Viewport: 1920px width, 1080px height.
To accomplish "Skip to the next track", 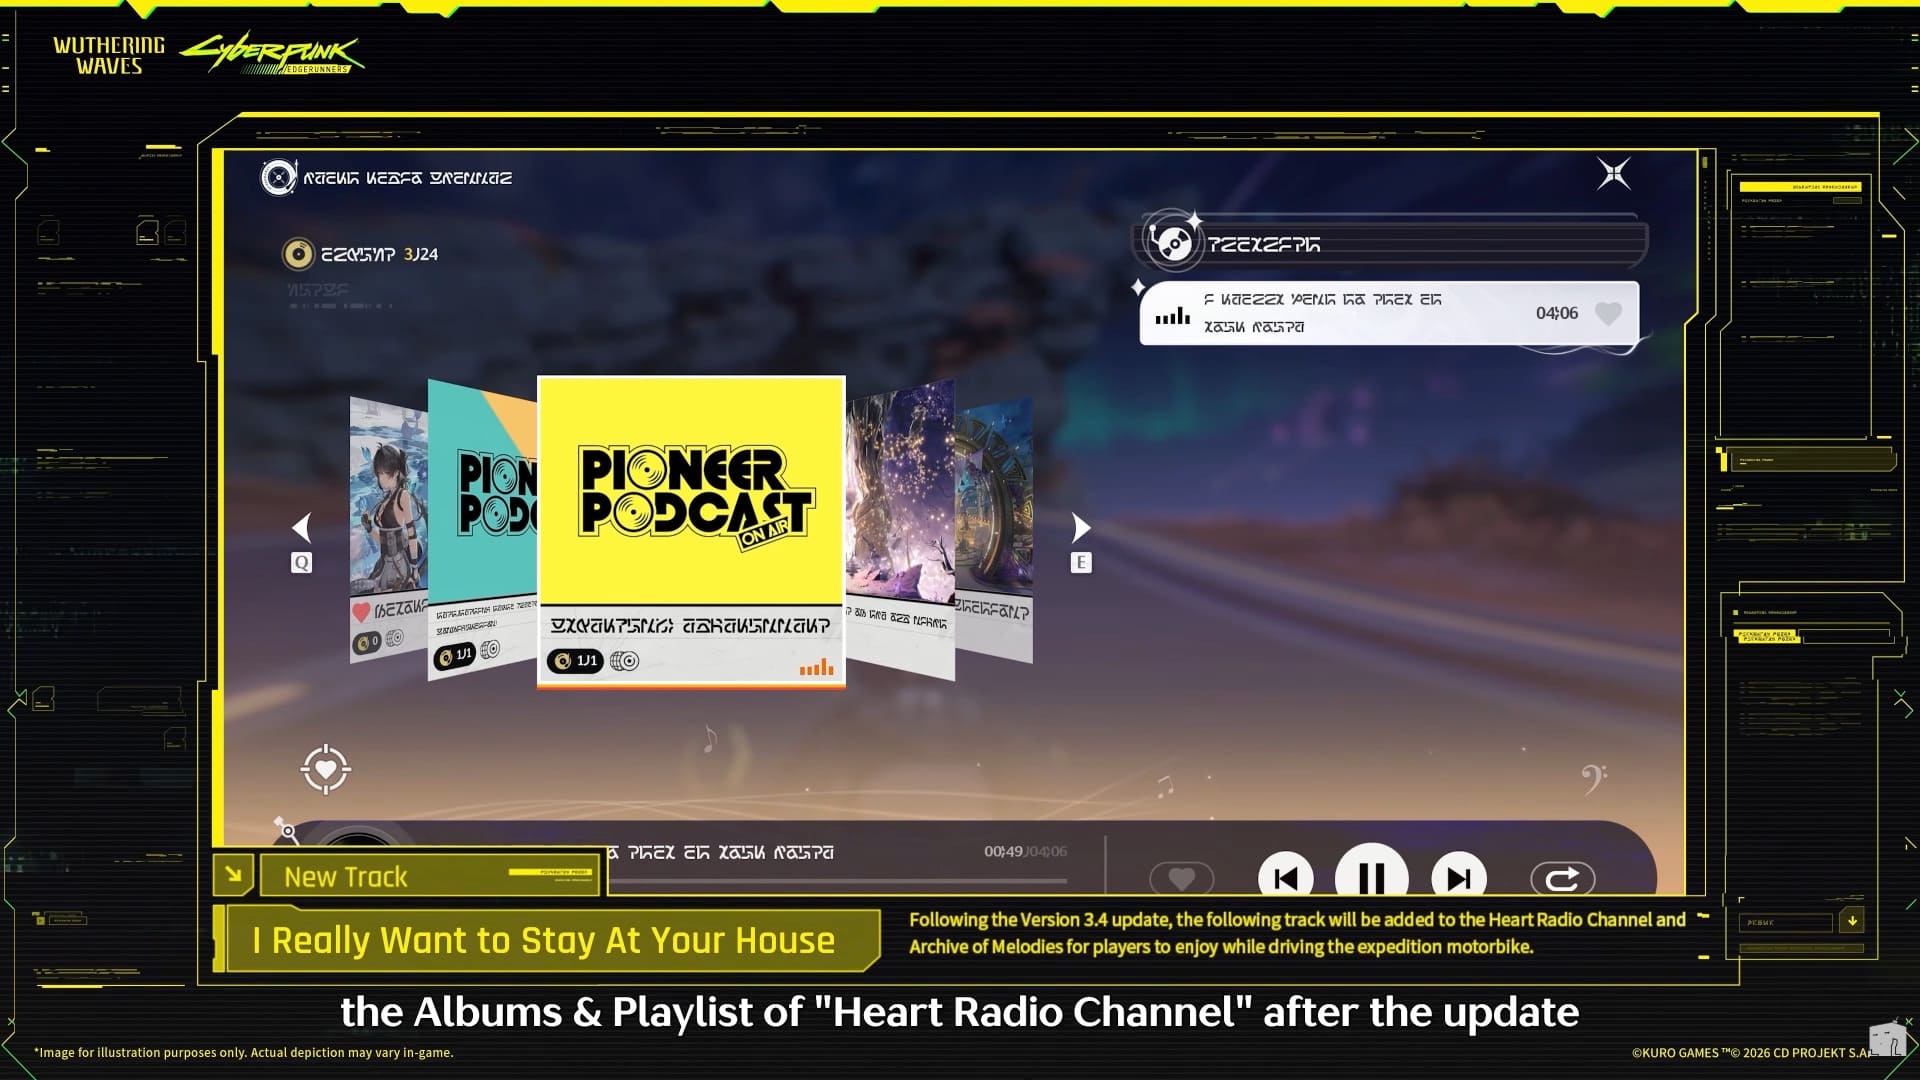I will click(1459, 878).
